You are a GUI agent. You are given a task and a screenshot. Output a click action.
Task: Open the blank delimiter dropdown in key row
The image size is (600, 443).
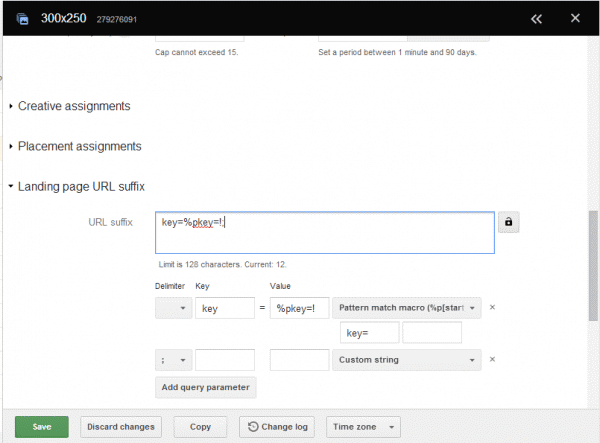[173, 308]
